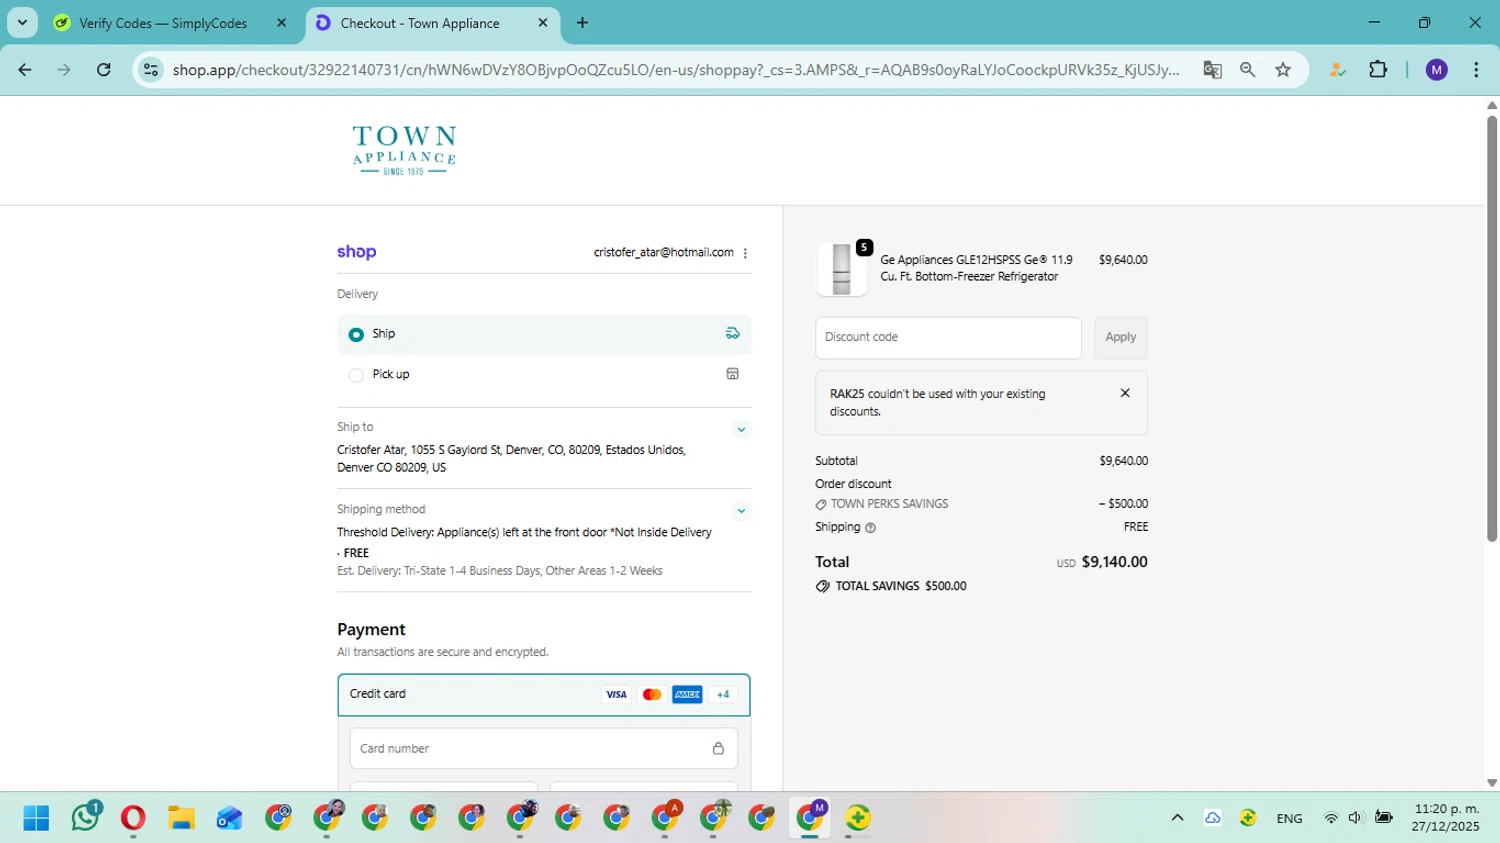Expand the Ship to address section
Image resolution: width=1500 pixels, height=843 pixels.
(741, 429)
